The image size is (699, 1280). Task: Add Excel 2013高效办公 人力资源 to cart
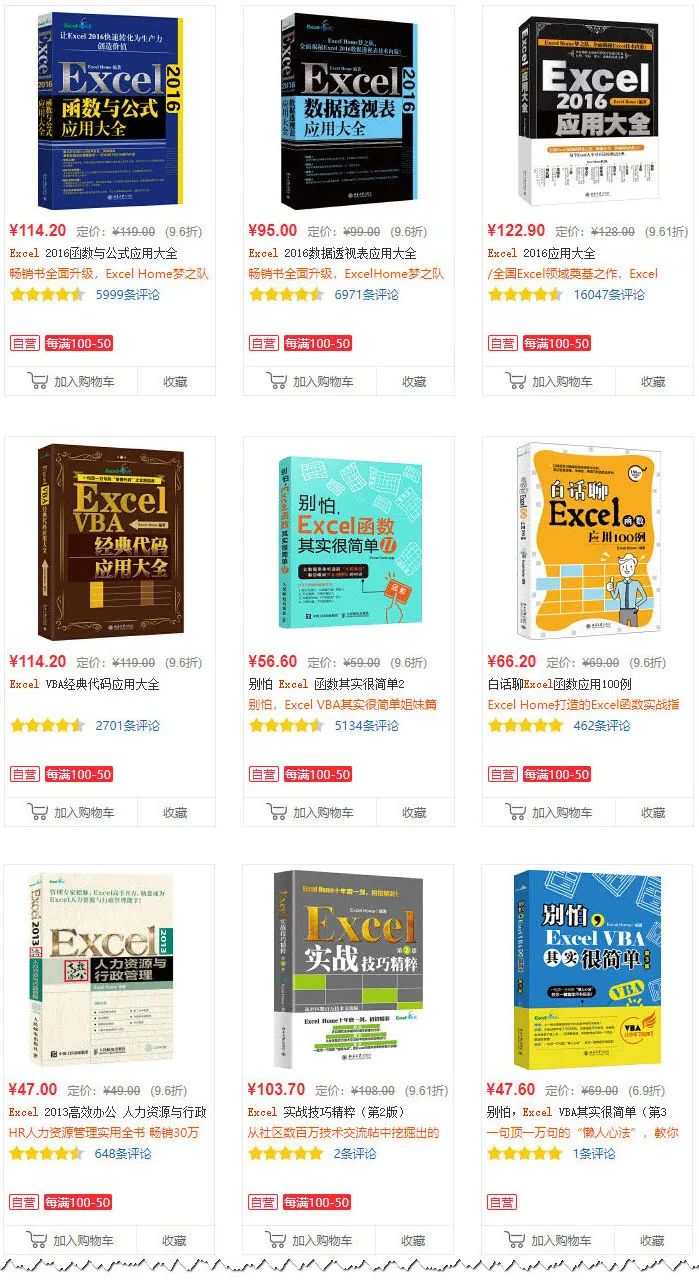pyautogui.click(x=70, y=1240)
